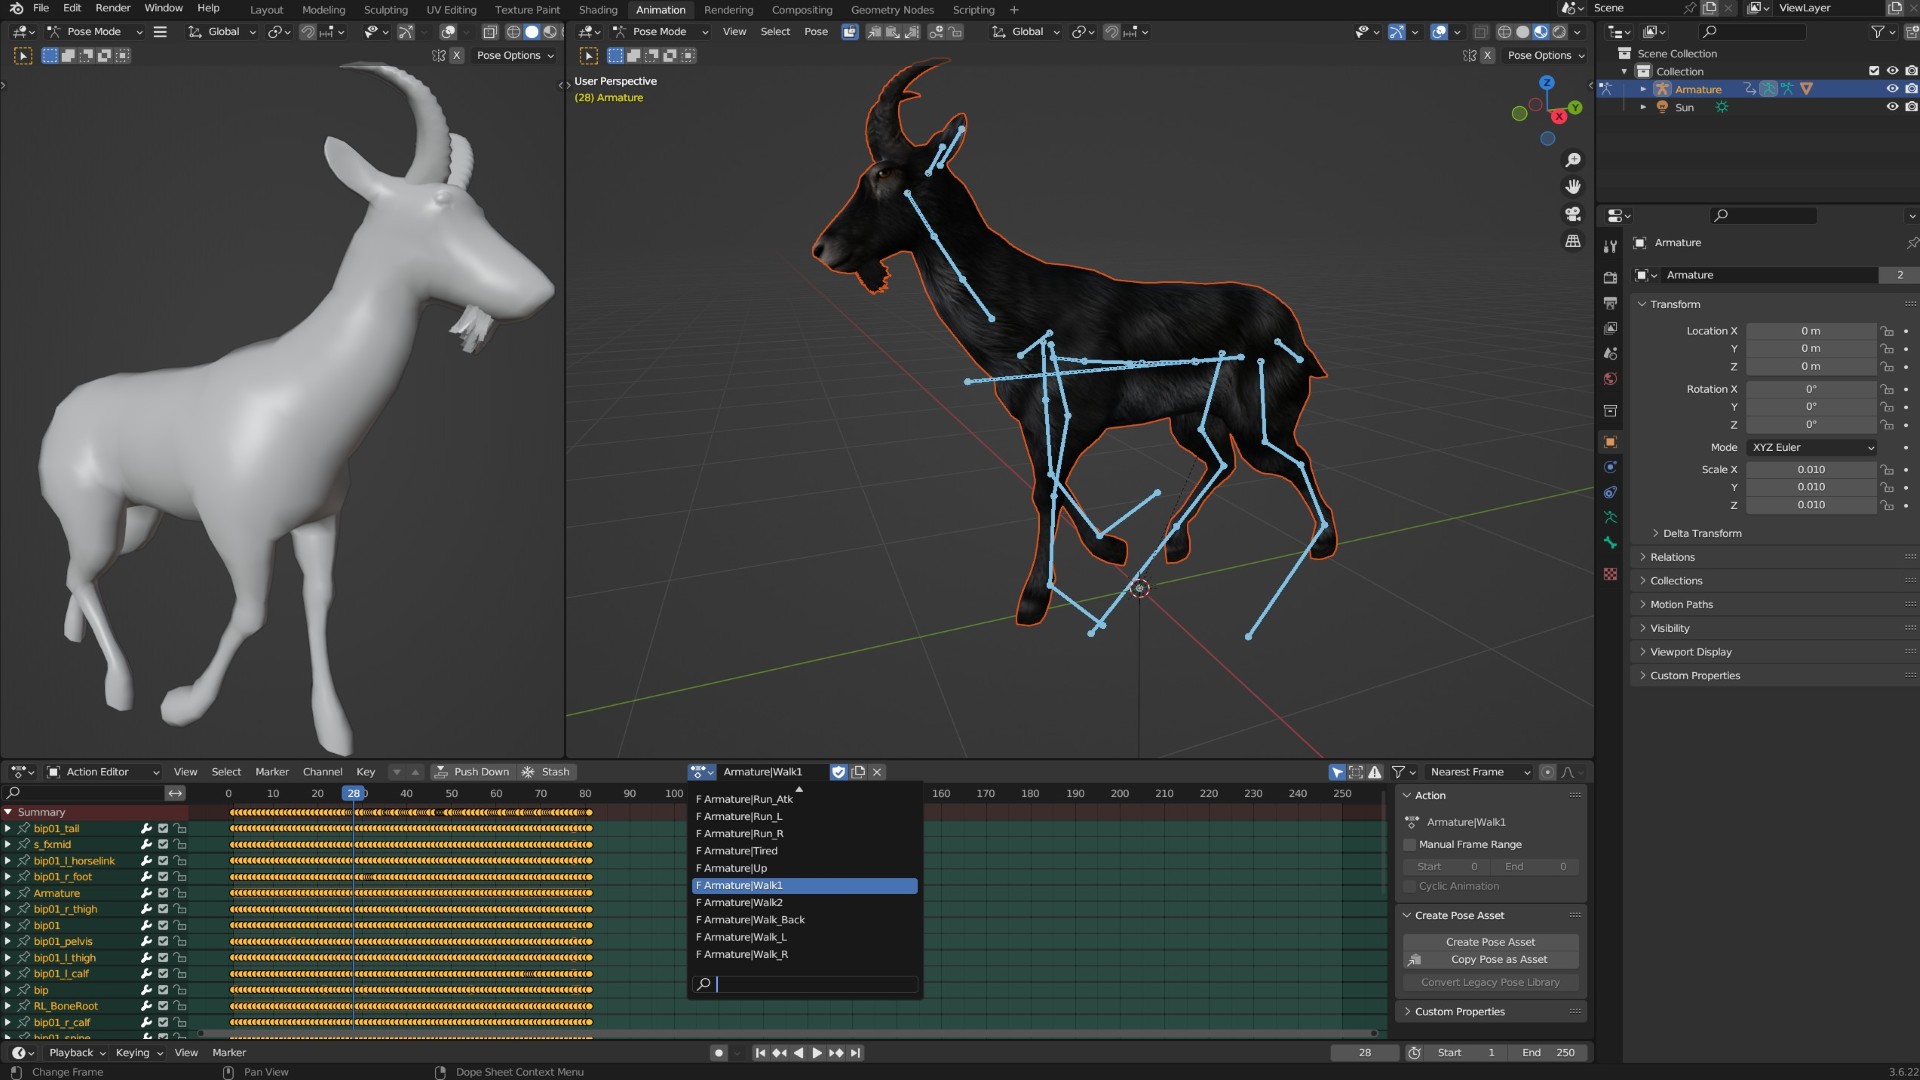Enable Manual Frame Range checkbox
The height and width of the screenshot is (1080, 1920).
pos(1410,845)
